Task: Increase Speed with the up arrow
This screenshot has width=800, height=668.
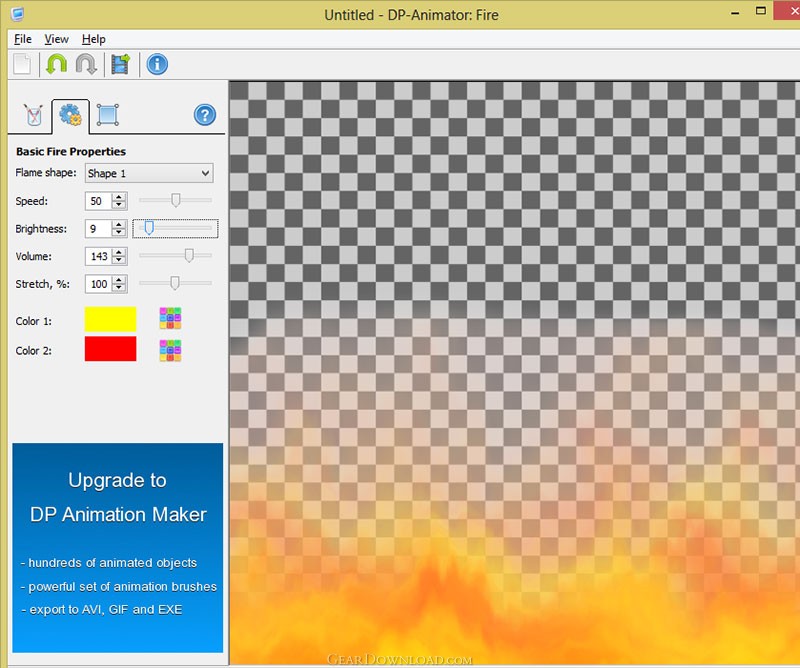Action: pyautogui.click(x=119, y=197)
